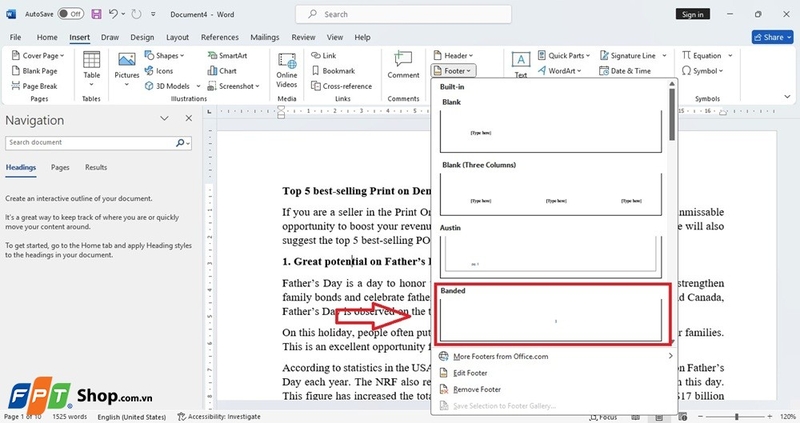Click the Search document input field
Screen dimensions: 800x423
(90, 143)
